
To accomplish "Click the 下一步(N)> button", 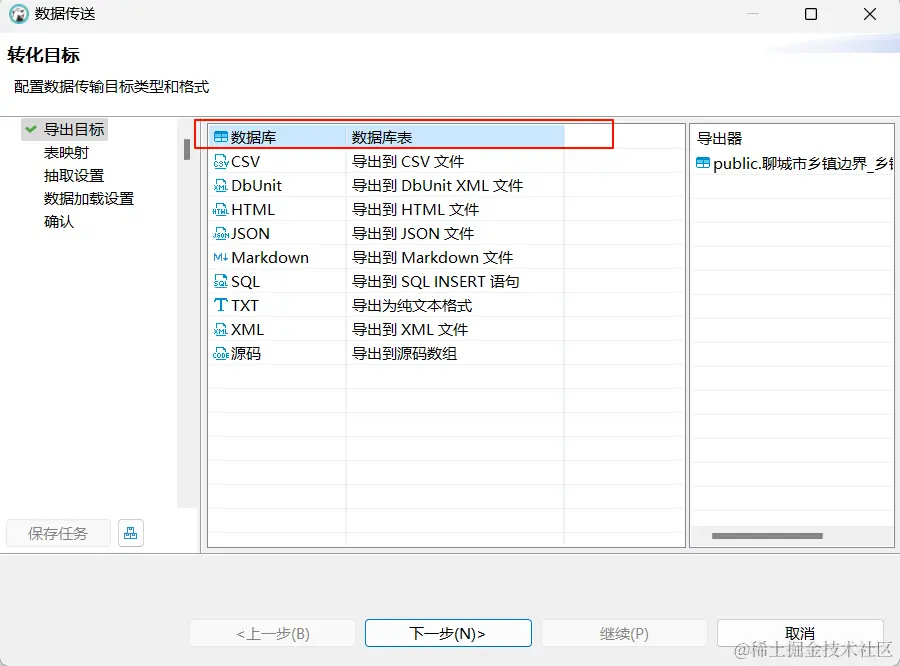I will tap(448, 633).
